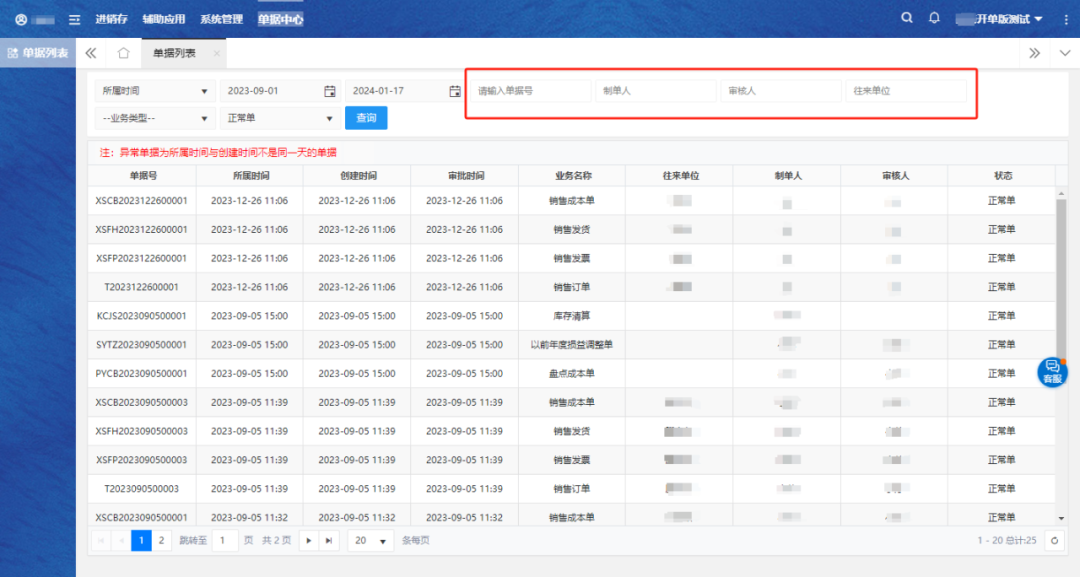
Task: Open calendar picker for start date 2023-09-01
Action: click(x=329, y=91)
